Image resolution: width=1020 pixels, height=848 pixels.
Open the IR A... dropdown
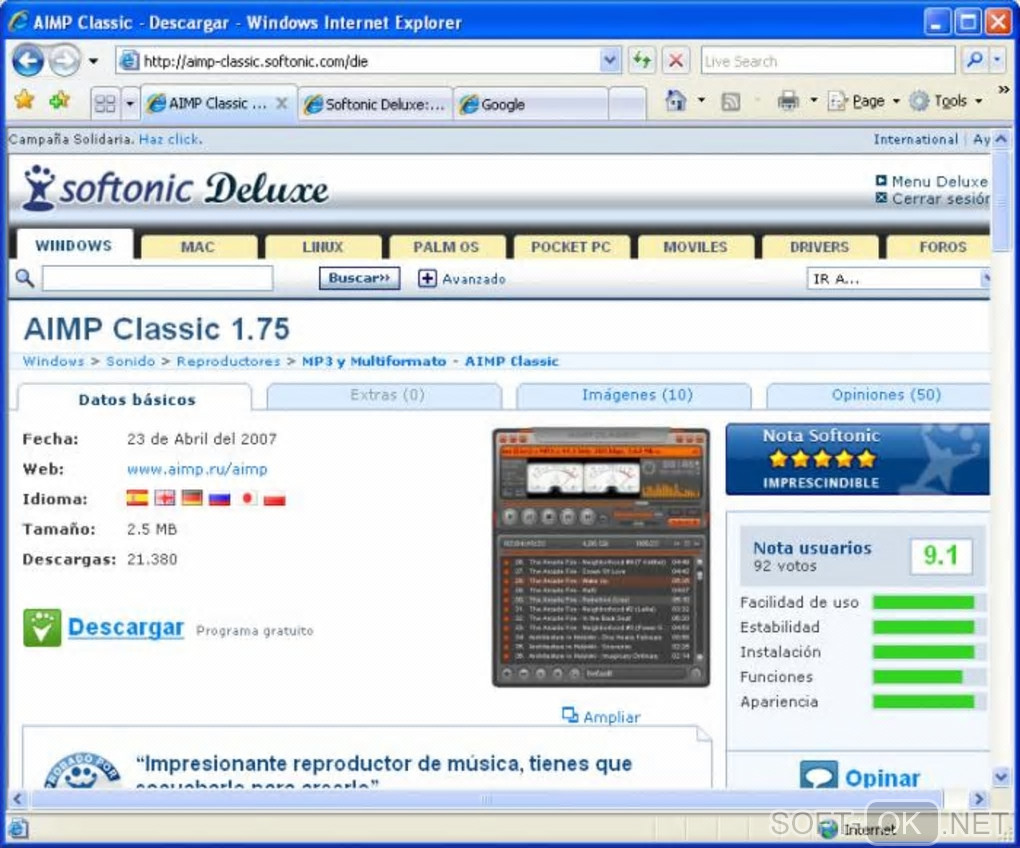coord(898,278)
